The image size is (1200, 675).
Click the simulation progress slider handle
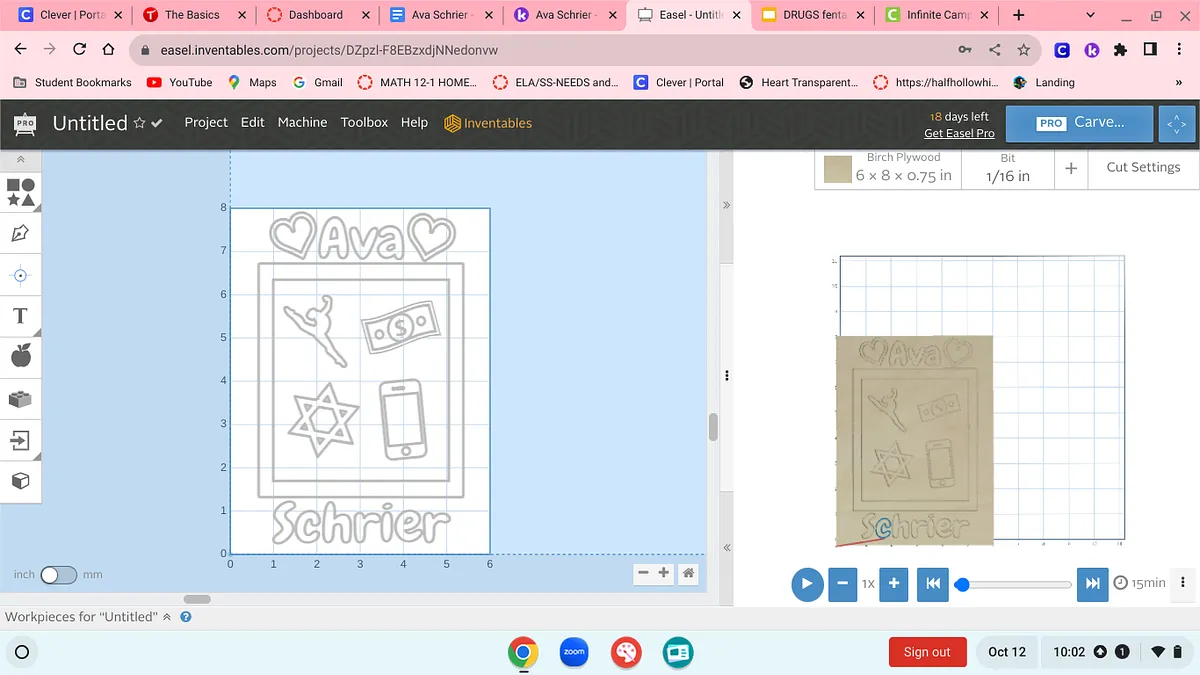point(962,584)
